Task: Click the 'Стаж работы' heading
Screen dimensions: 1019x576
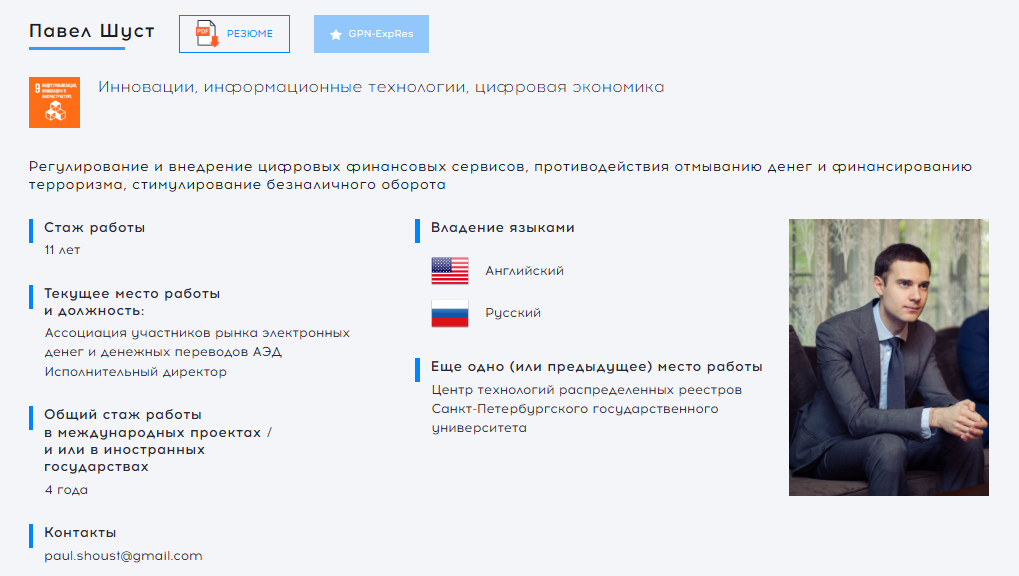Action: click(x=95, y=228)
